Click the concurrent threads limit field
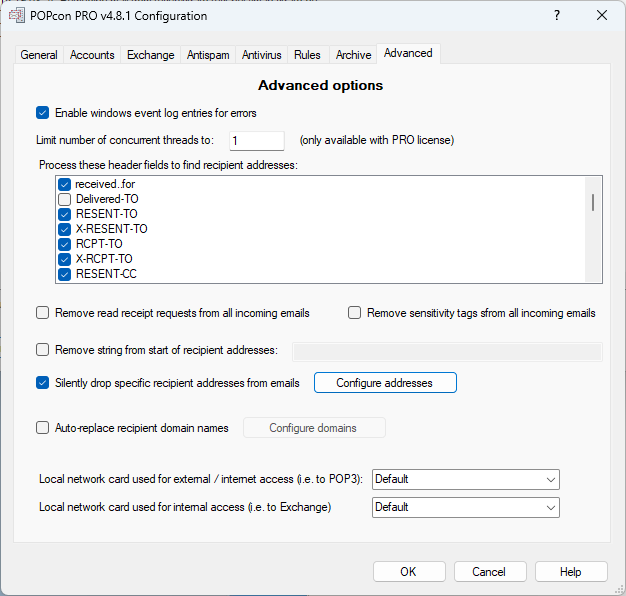 coord(257,141)
